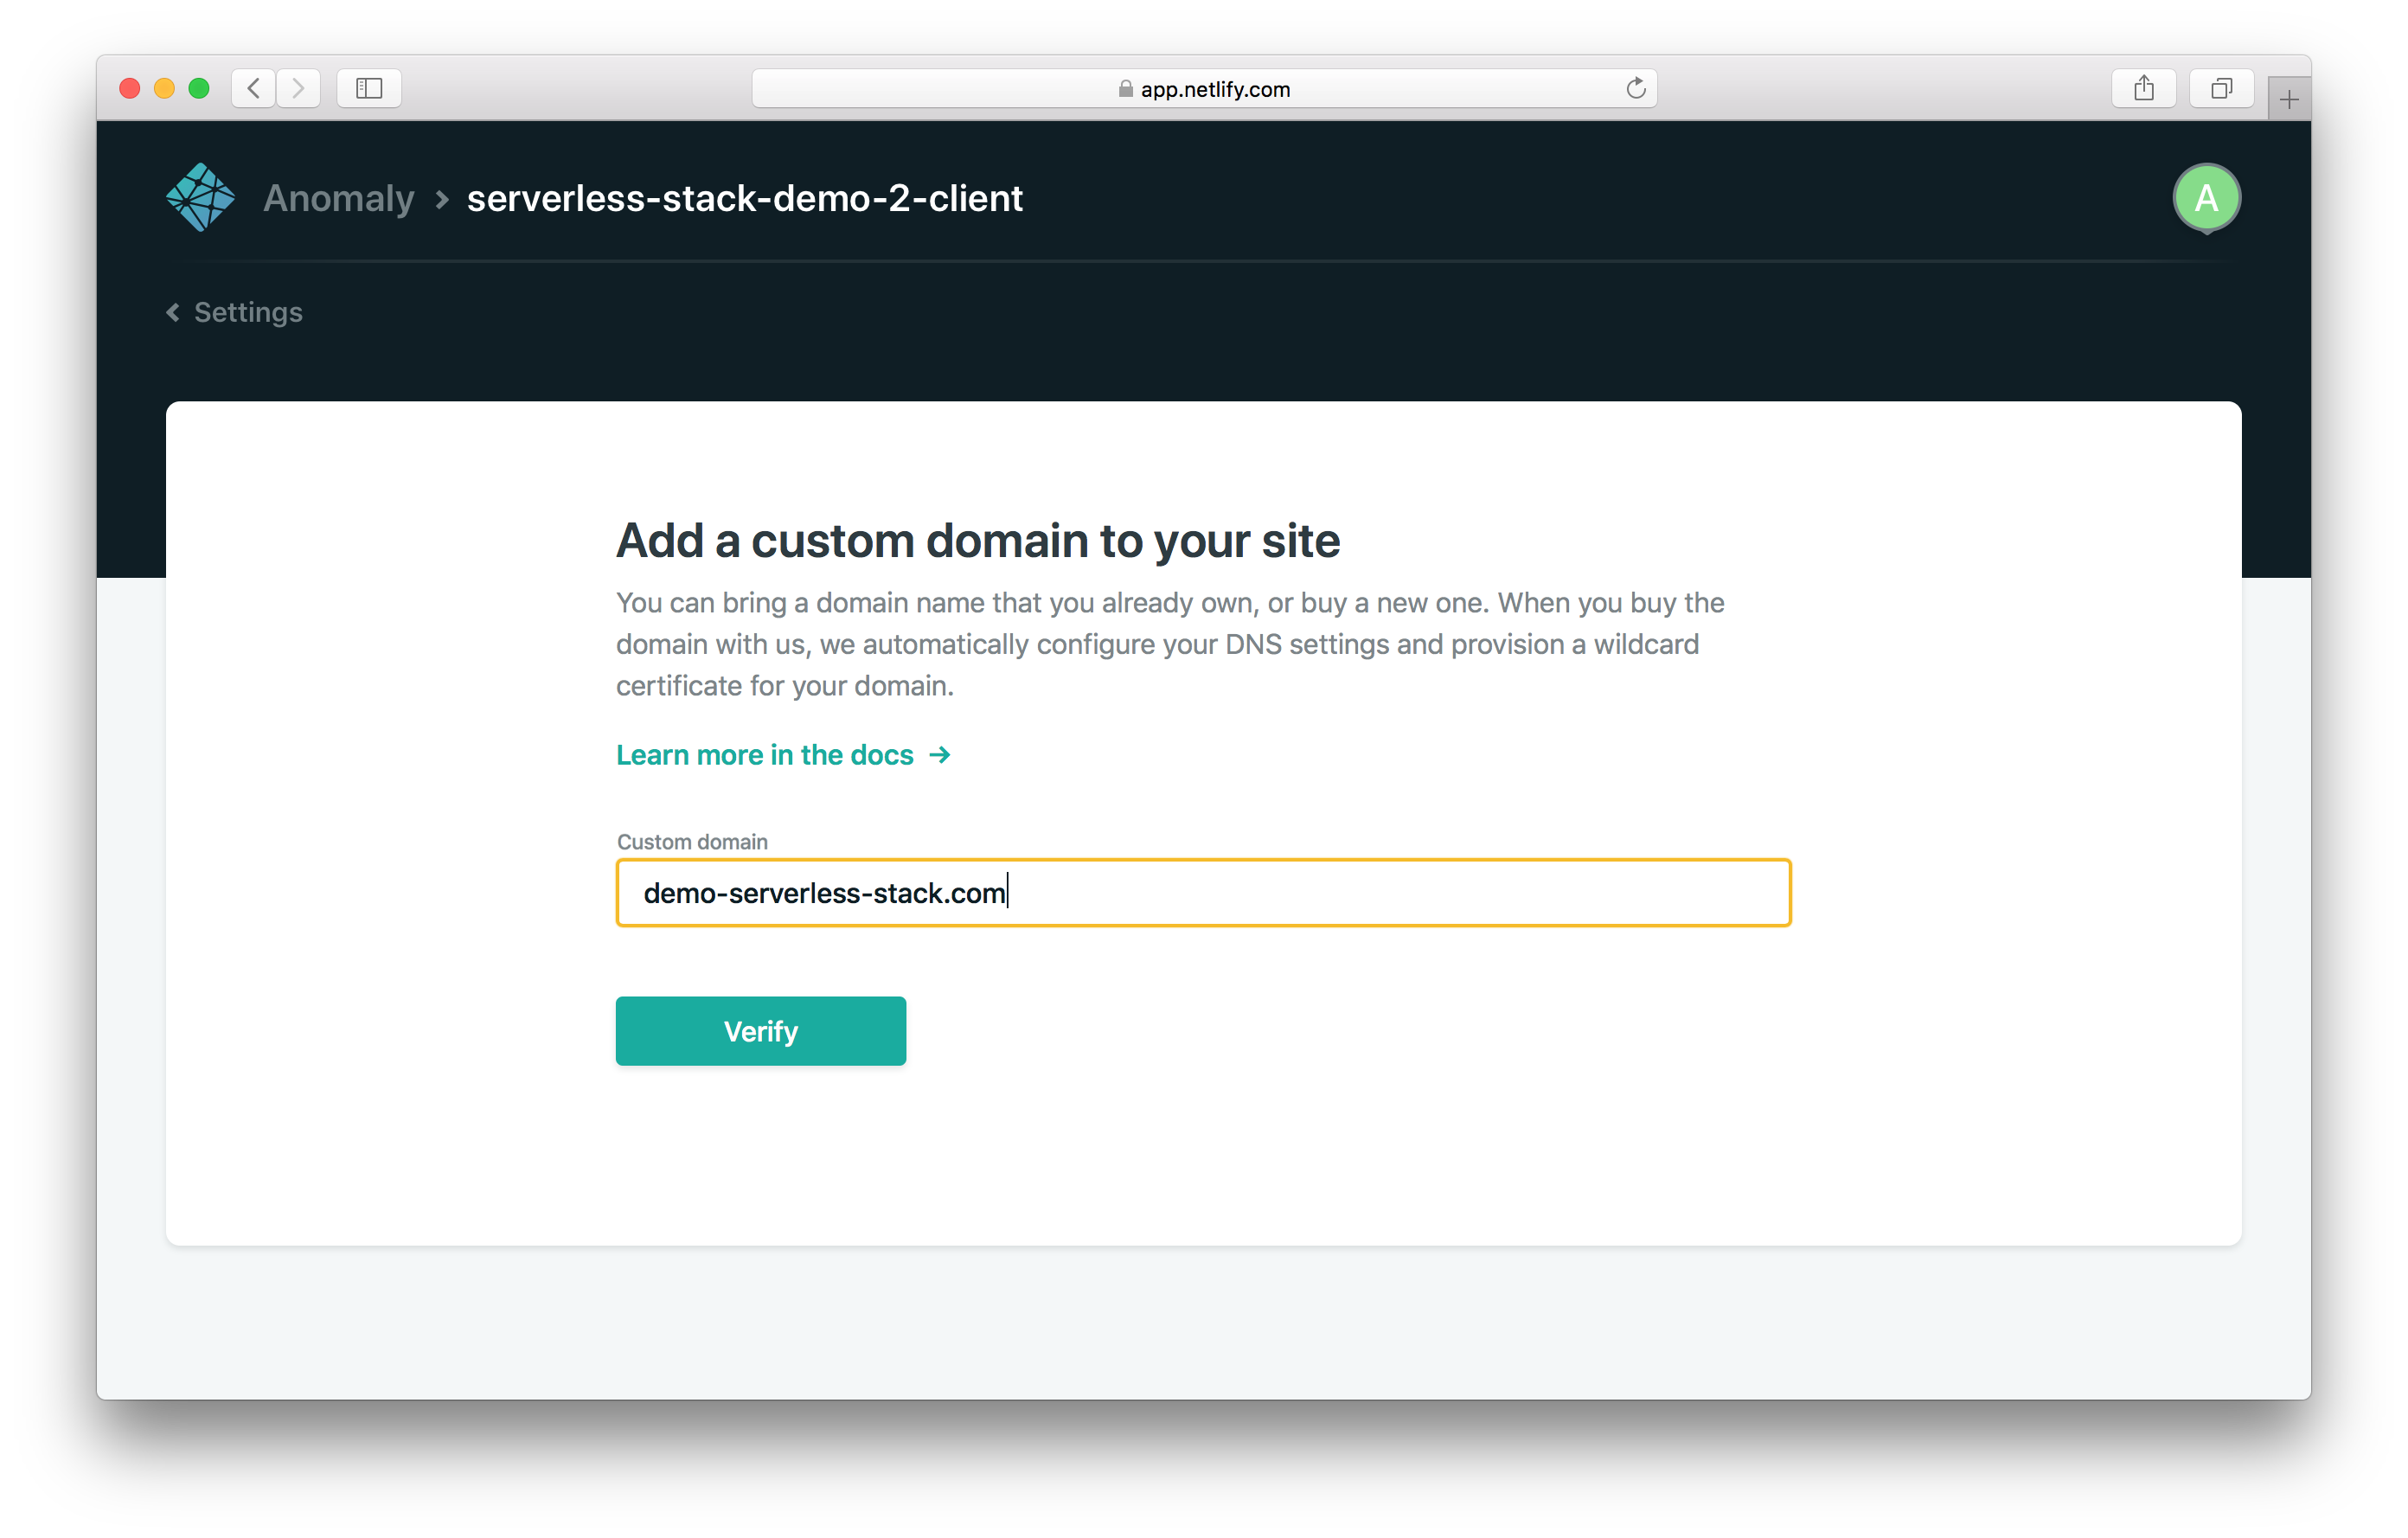Open the Safari share menu
This screenshot has height=1538, width=2408.
2143,88
